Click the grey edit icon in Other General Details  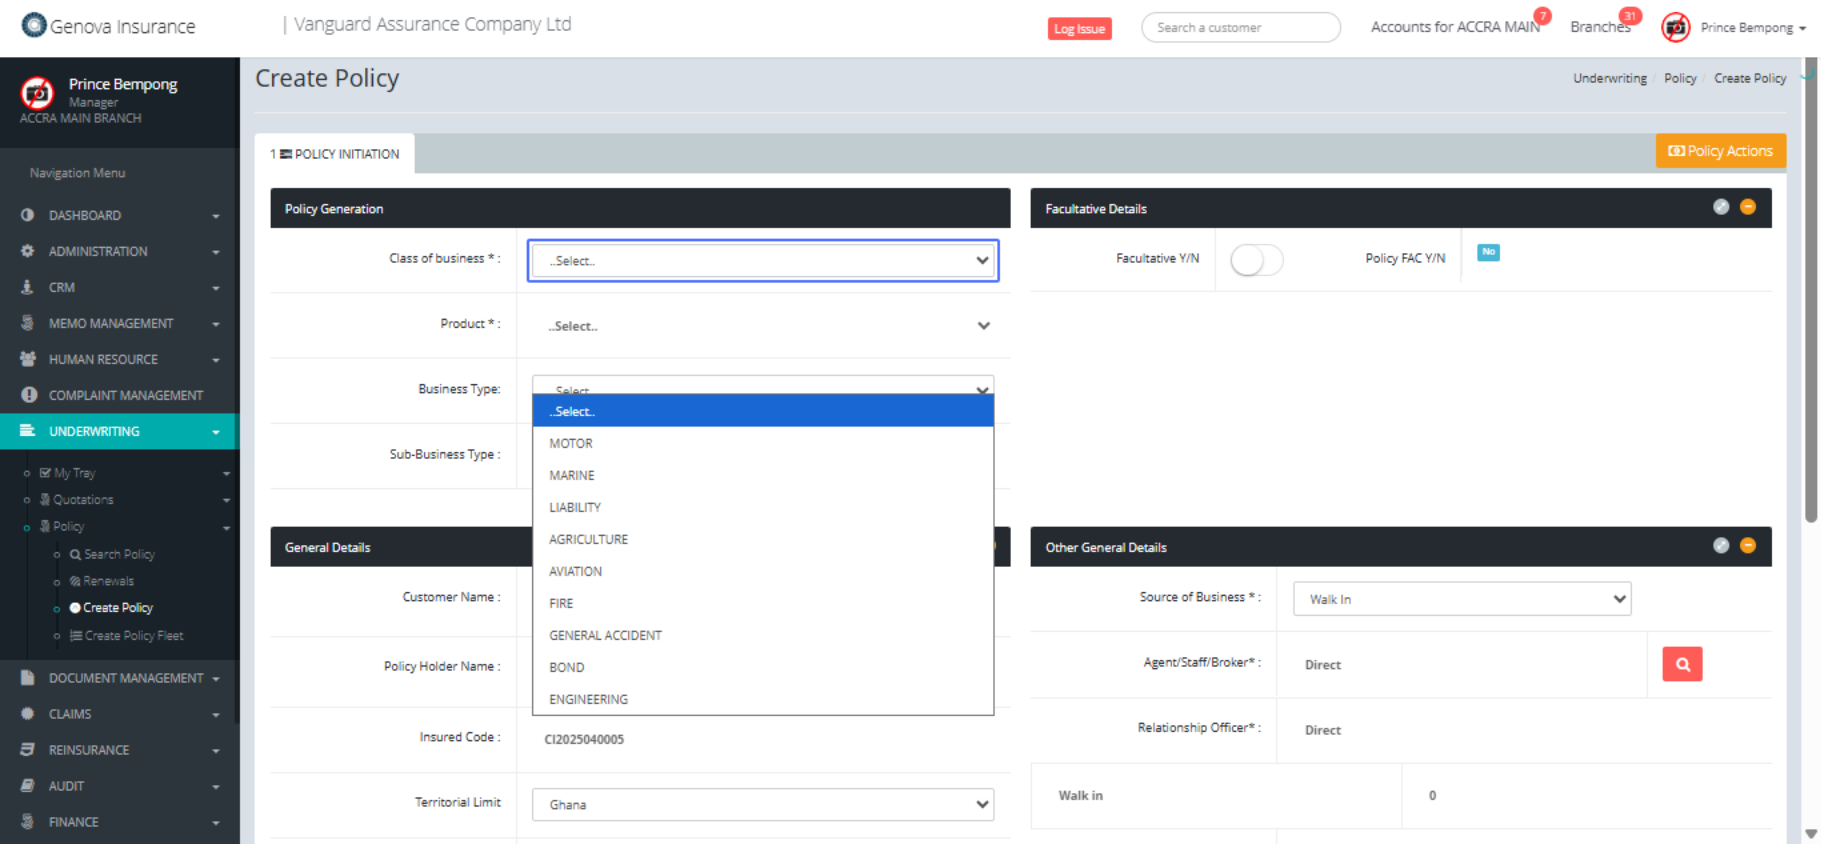[x=1720, y=546]
